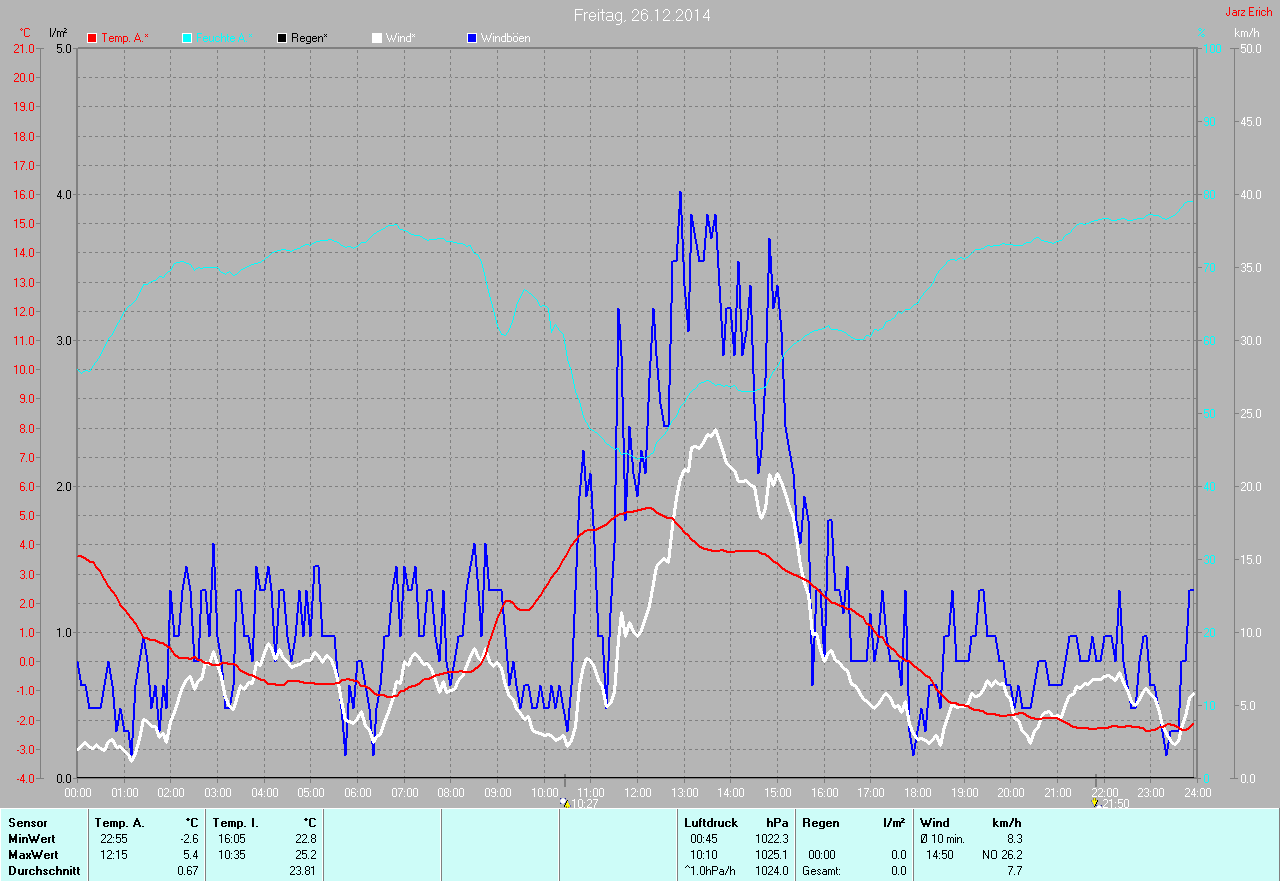This screenshot has height=881, width=1280.
Task: Click the white Wind legend swatch
Action: 377,38
